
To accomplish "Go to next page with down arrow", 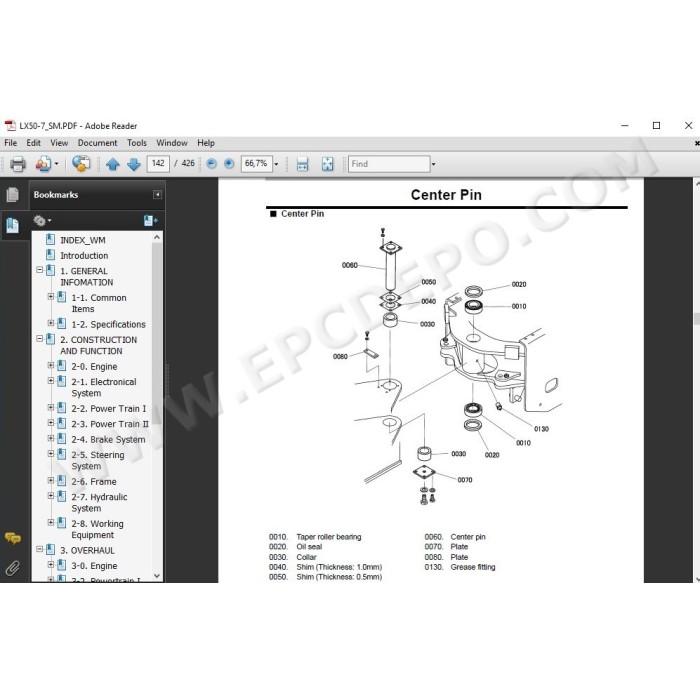I will coord(133,164).
